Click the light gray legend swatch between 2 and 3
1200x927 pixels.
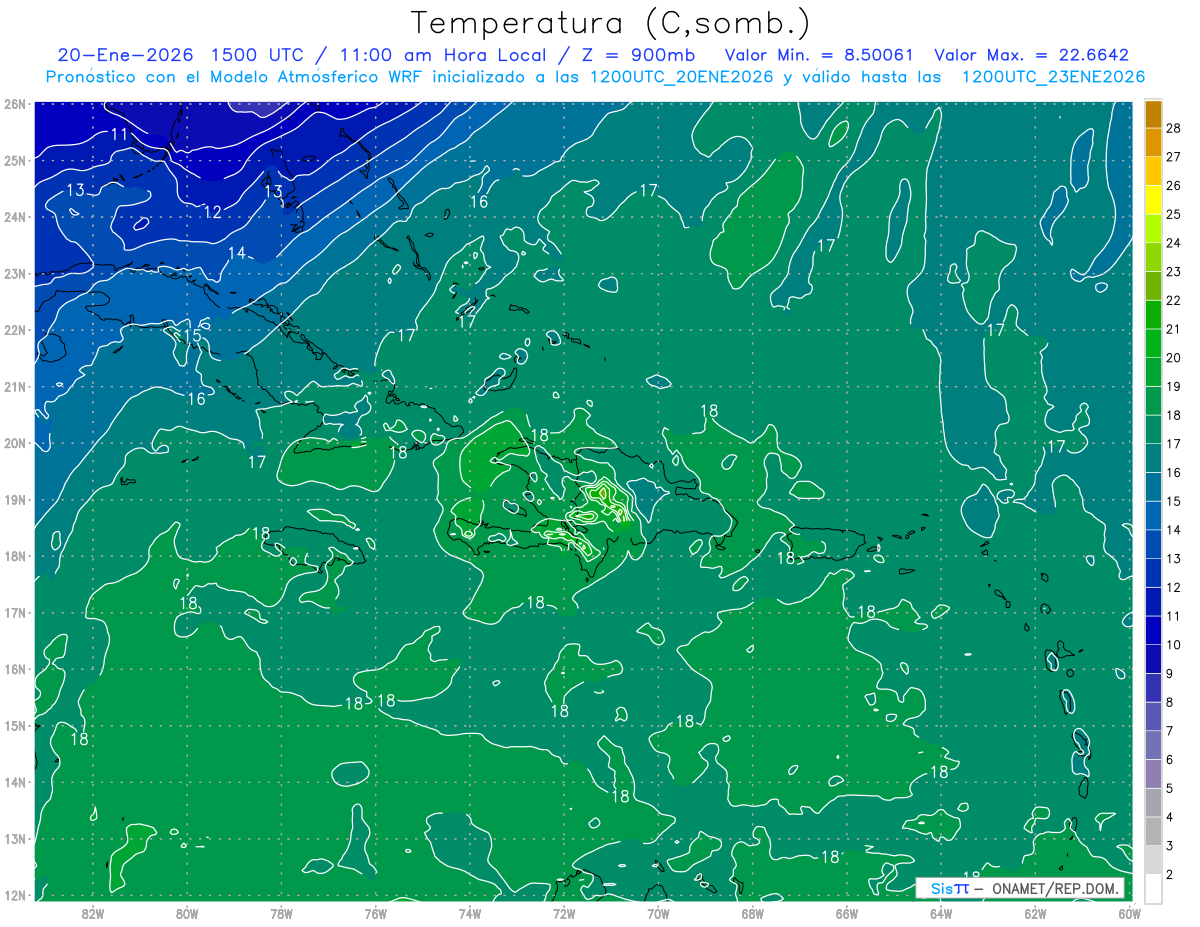click(x=1153, y=859)
